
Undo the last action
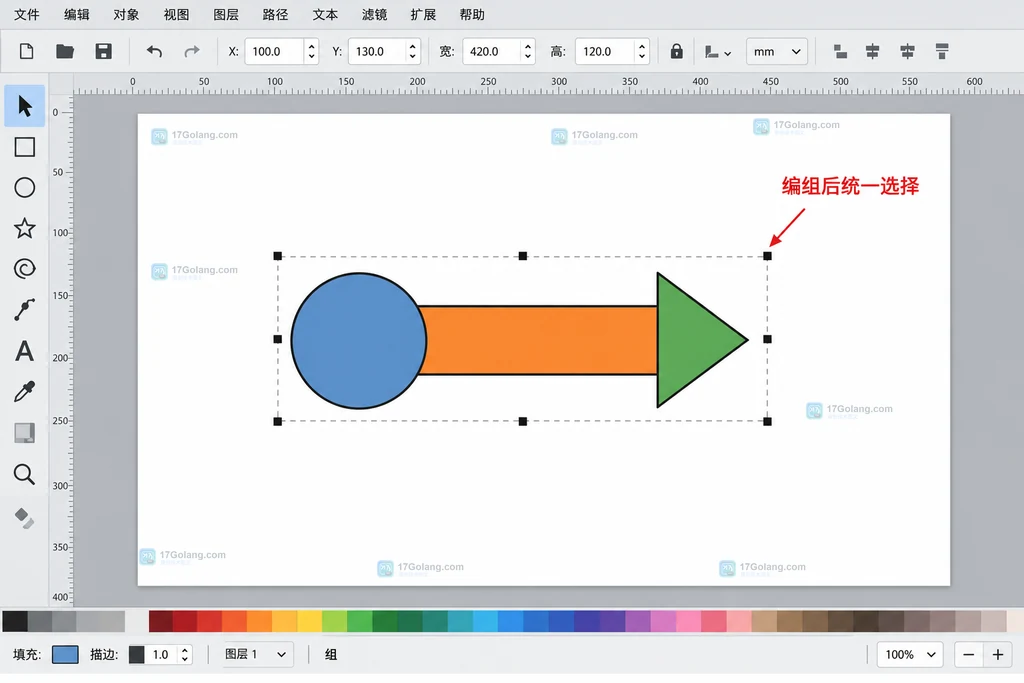click(154, 52)
